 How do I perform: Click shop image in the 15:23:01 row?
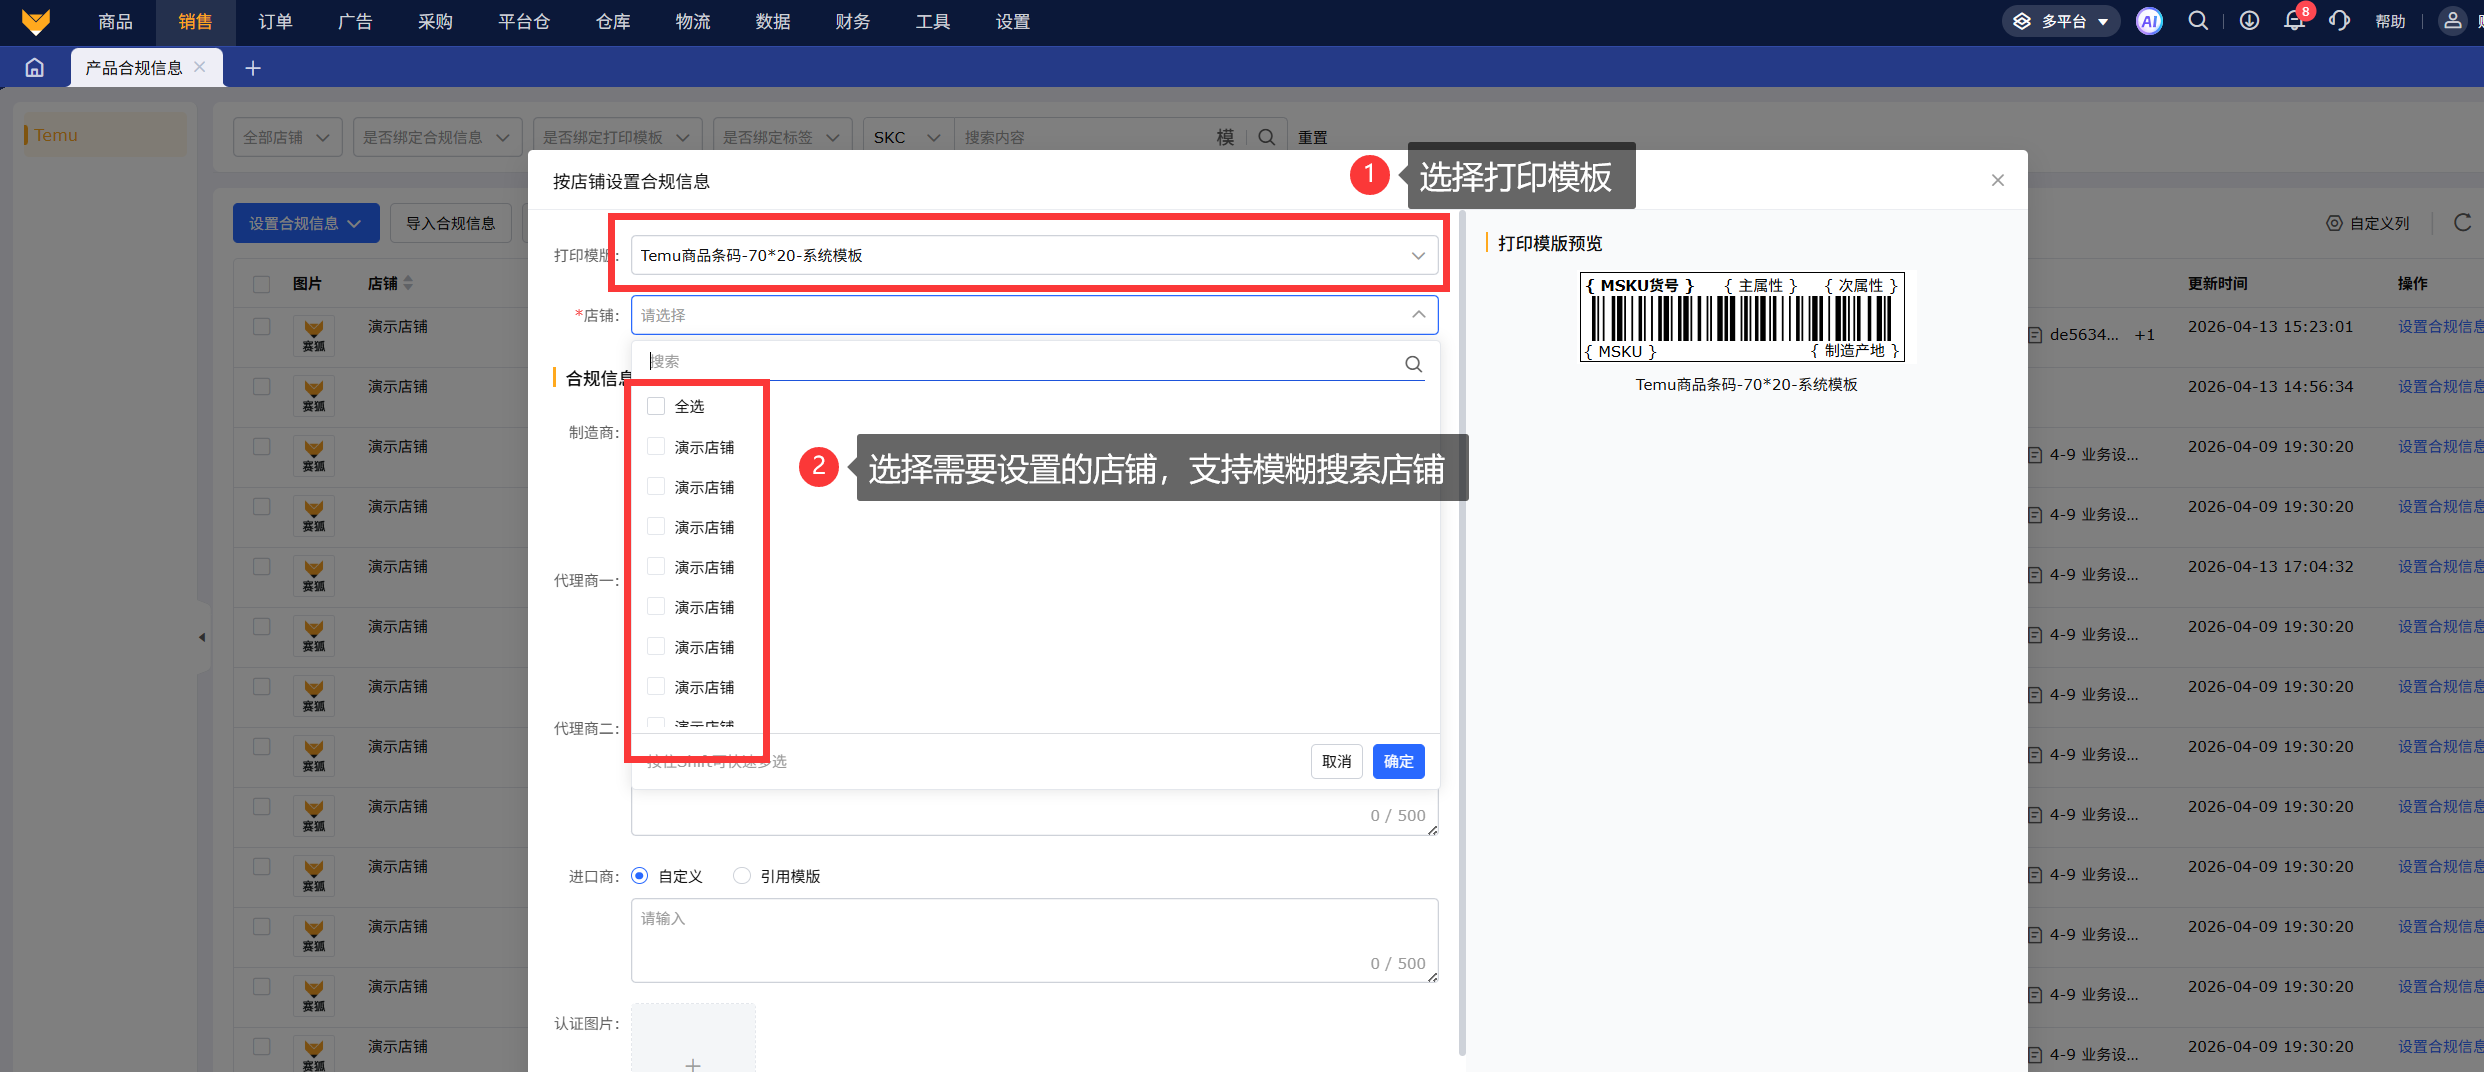coord(314,336)
